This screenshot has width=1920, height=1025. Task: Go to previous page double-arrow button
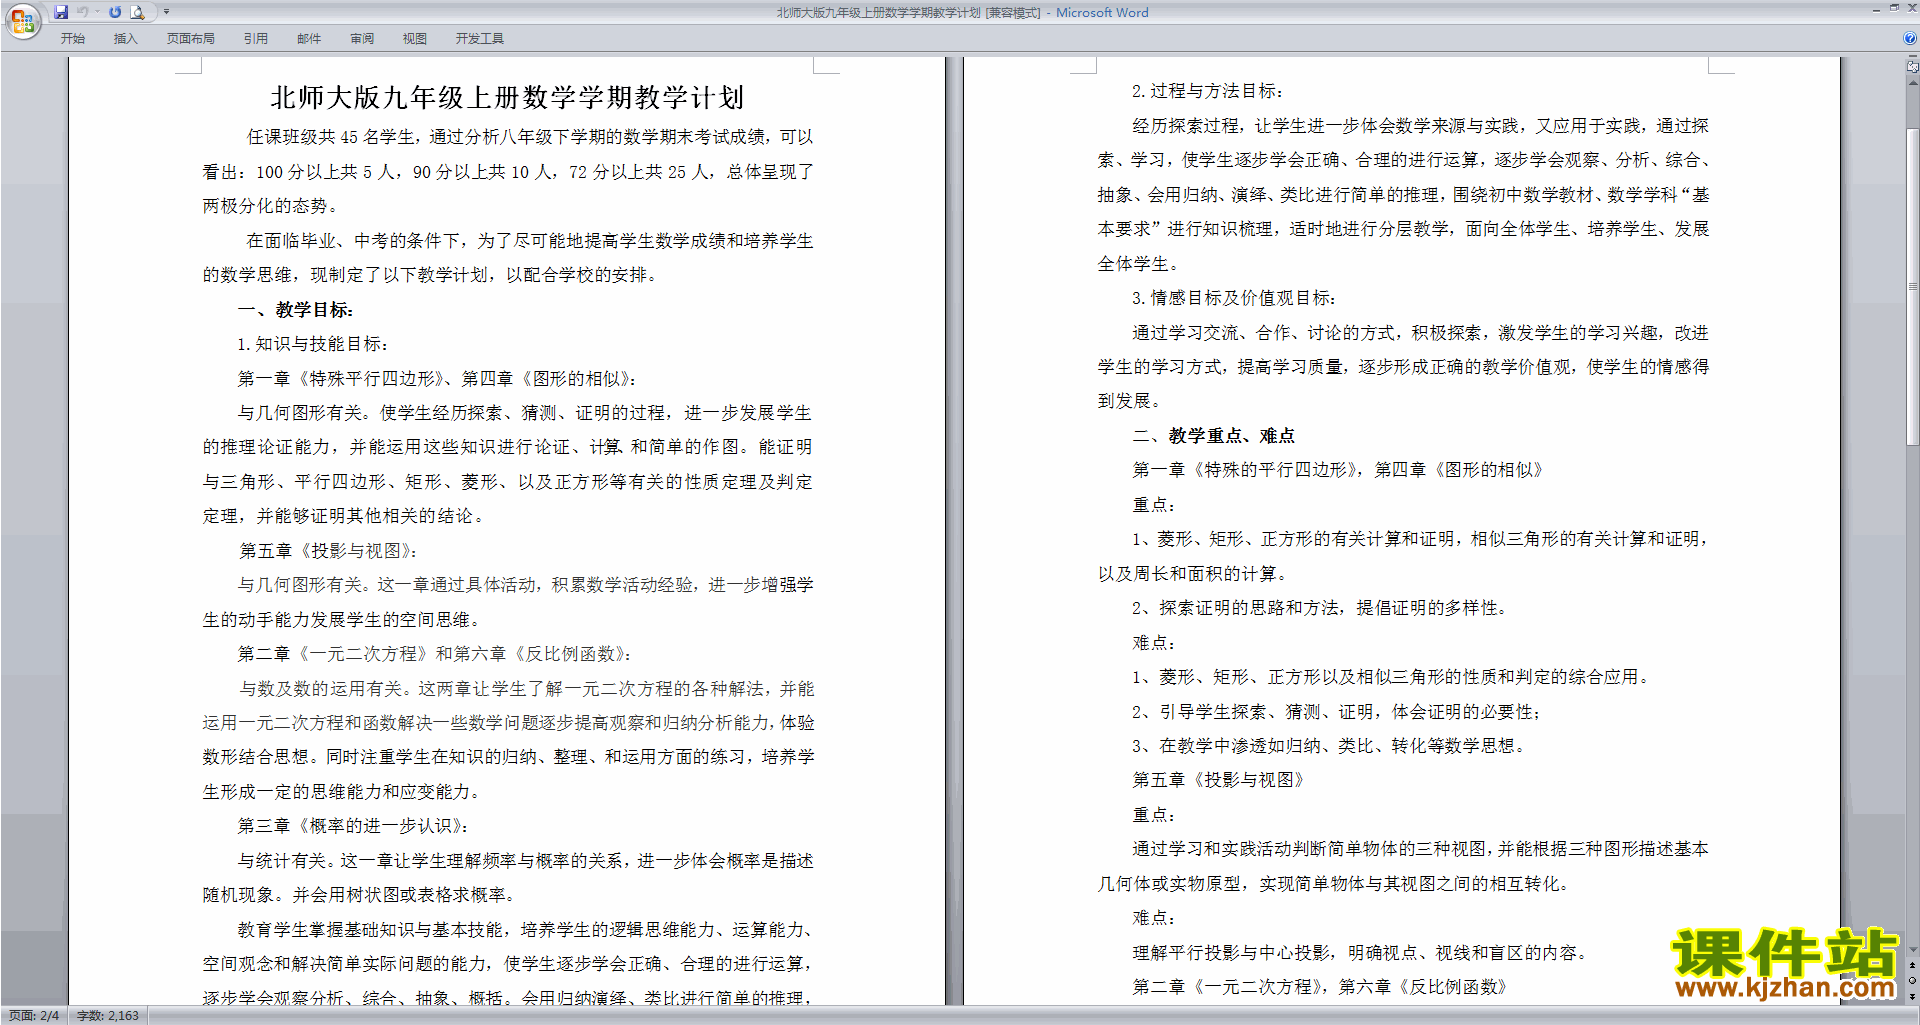tap(1912, 966)
